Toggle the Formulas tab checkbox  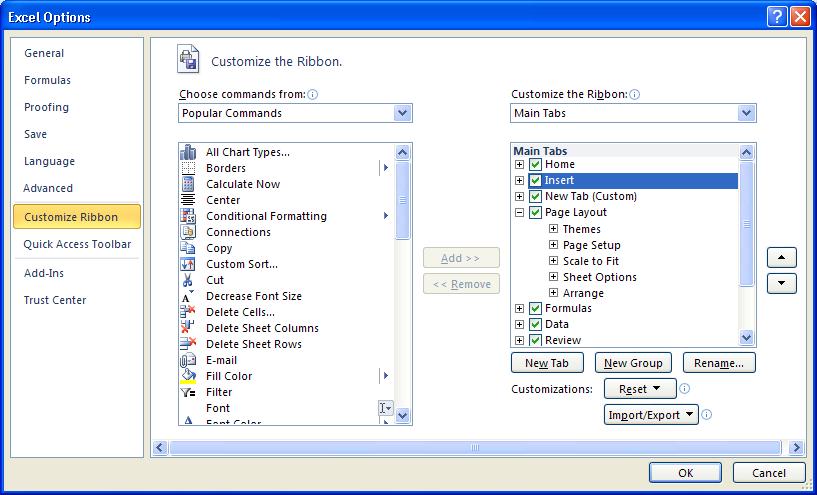click(535, 309)
